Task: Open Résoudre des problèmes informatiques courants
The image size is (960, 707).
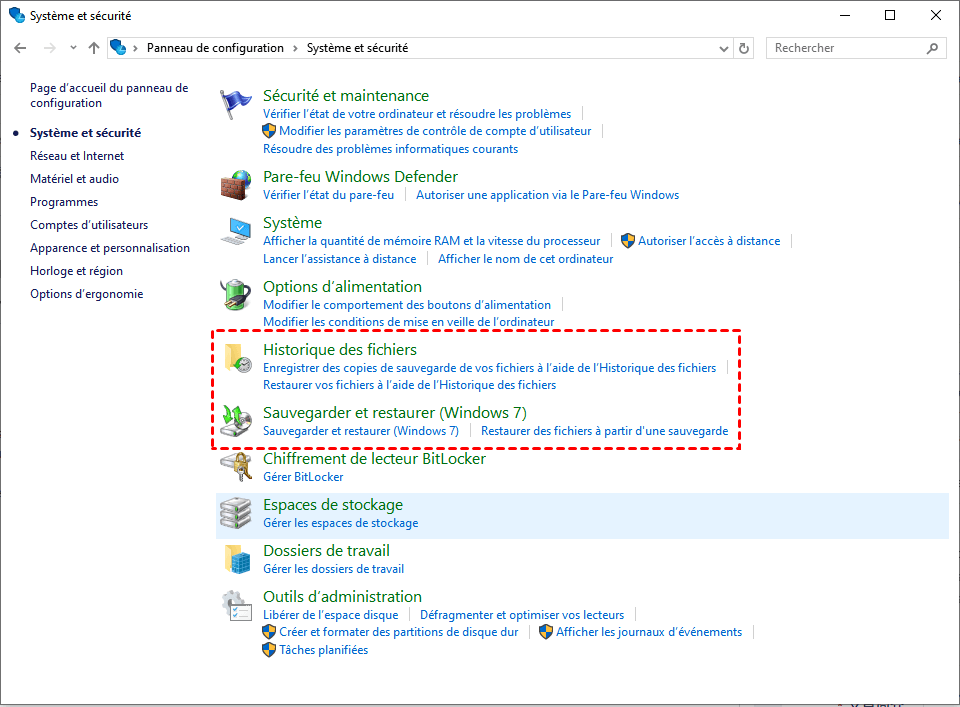Action: click(391, 149)
